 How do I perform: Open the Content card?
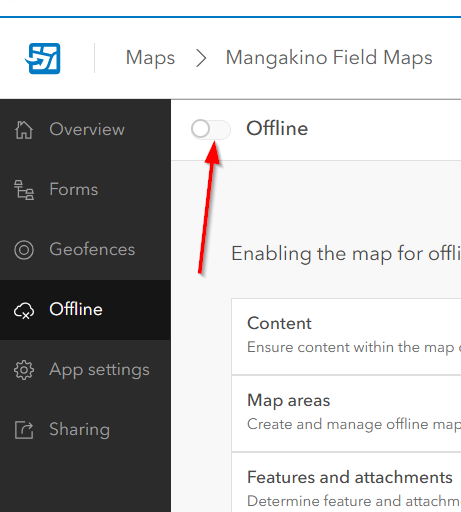point(346,336)
